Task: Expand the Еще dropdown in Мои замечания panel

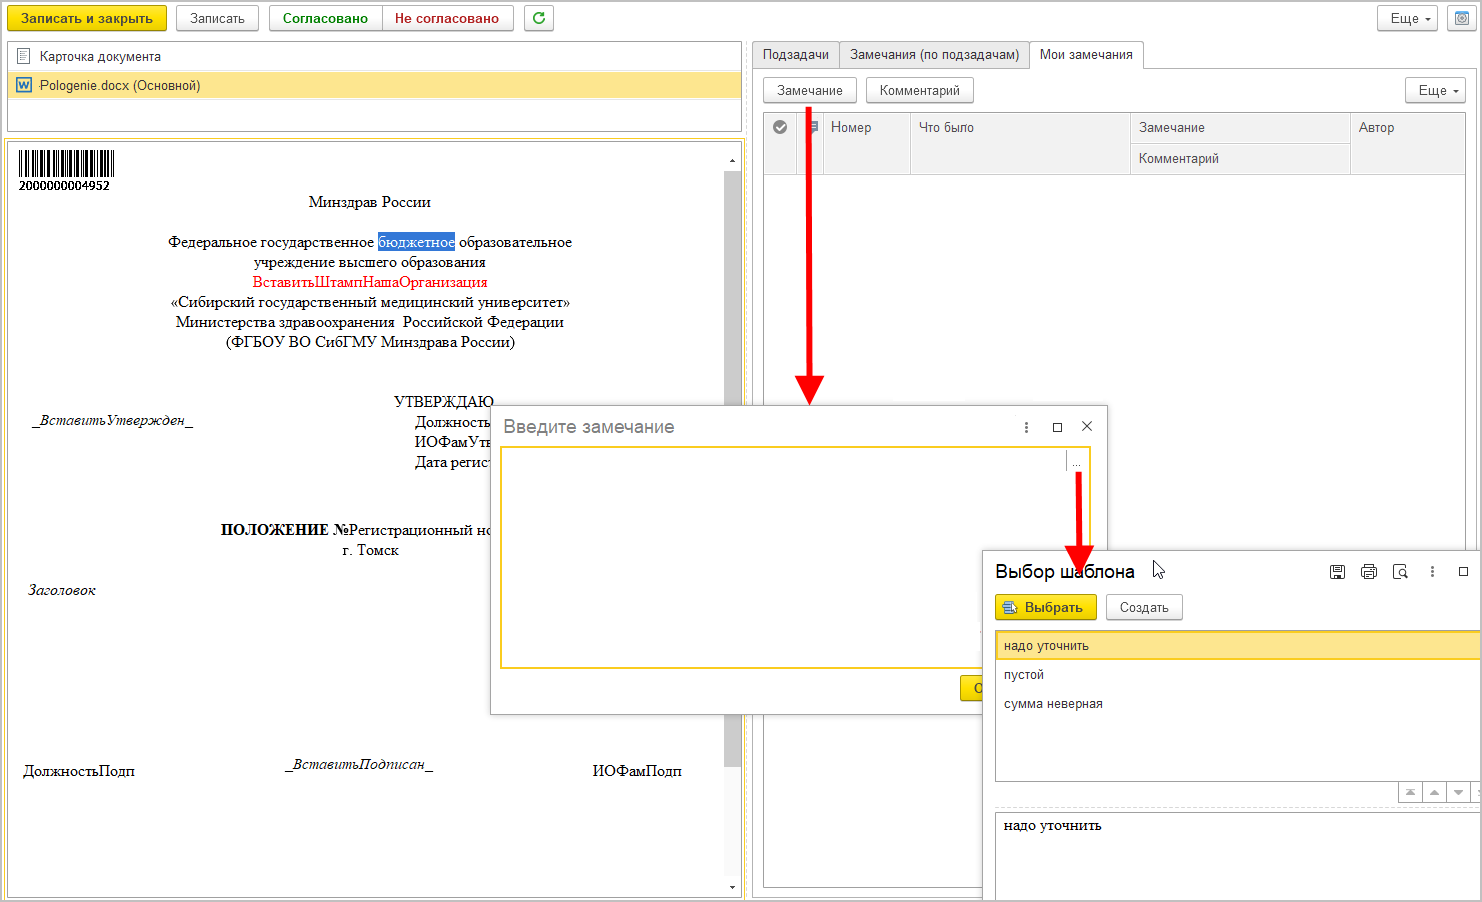Action: click(1435, 90)
